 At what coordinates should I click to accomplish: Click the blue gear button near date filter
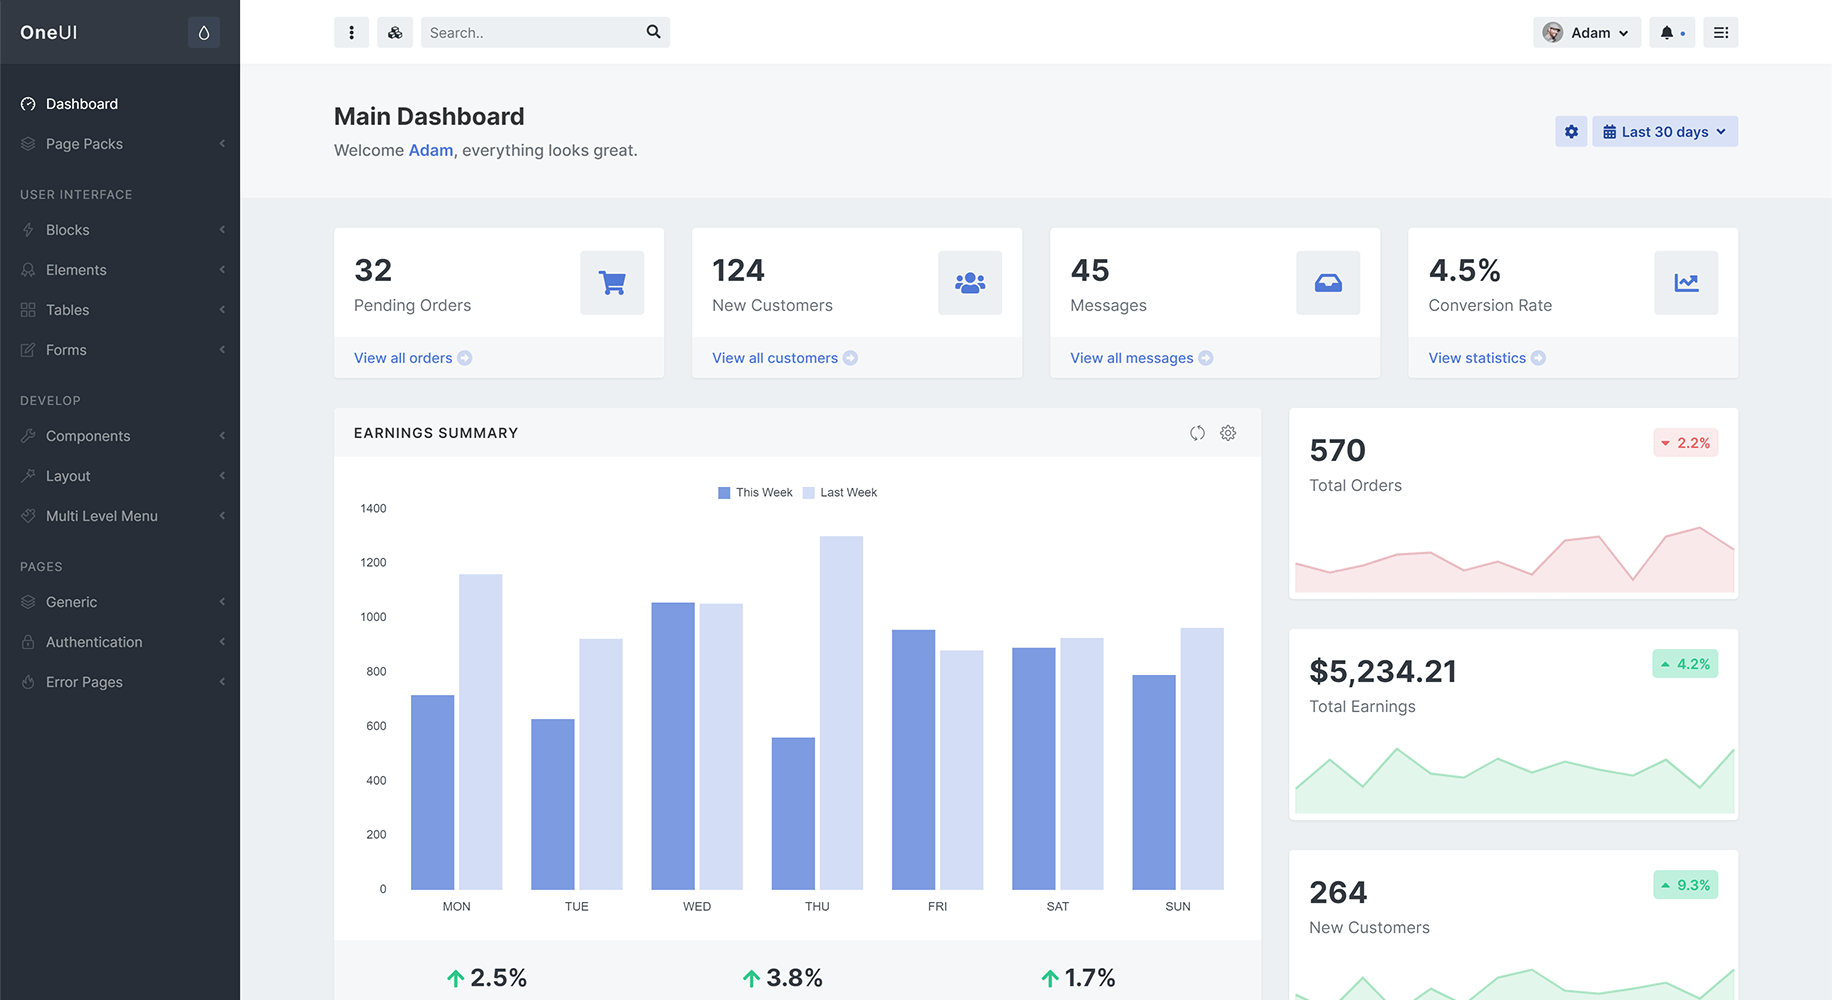tap(1571, 132)
